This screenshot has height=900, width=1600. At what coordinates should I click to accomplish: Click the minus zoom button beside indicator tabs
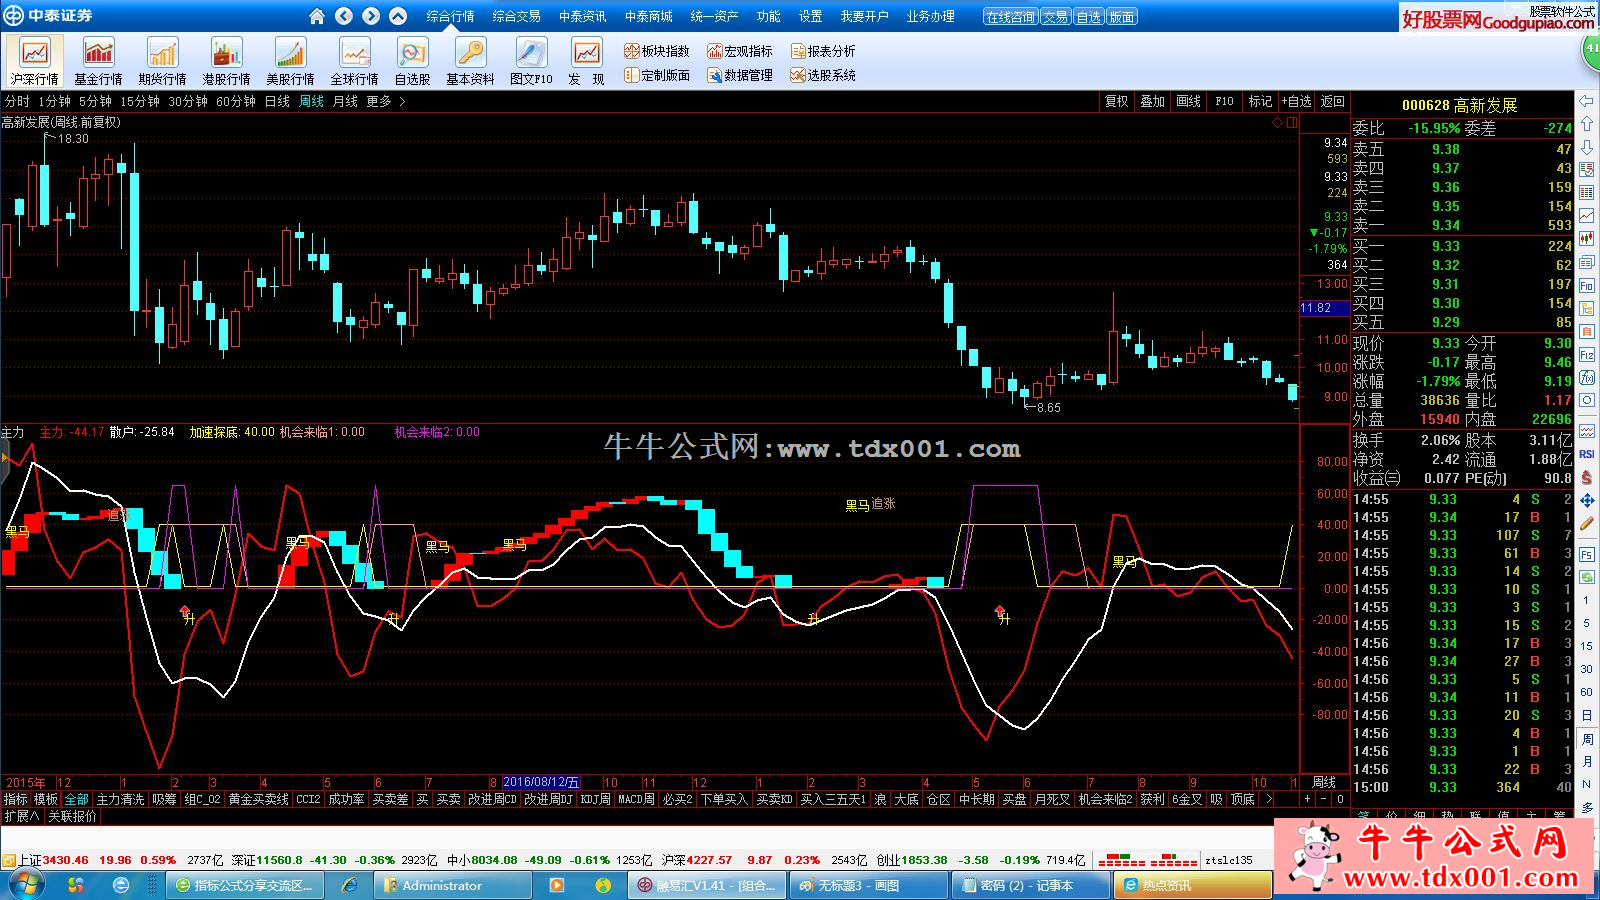1324,799
